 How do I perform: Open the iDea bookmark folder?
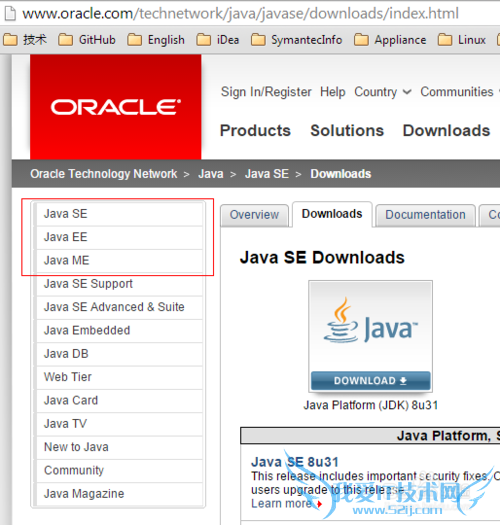click(218, 40)
